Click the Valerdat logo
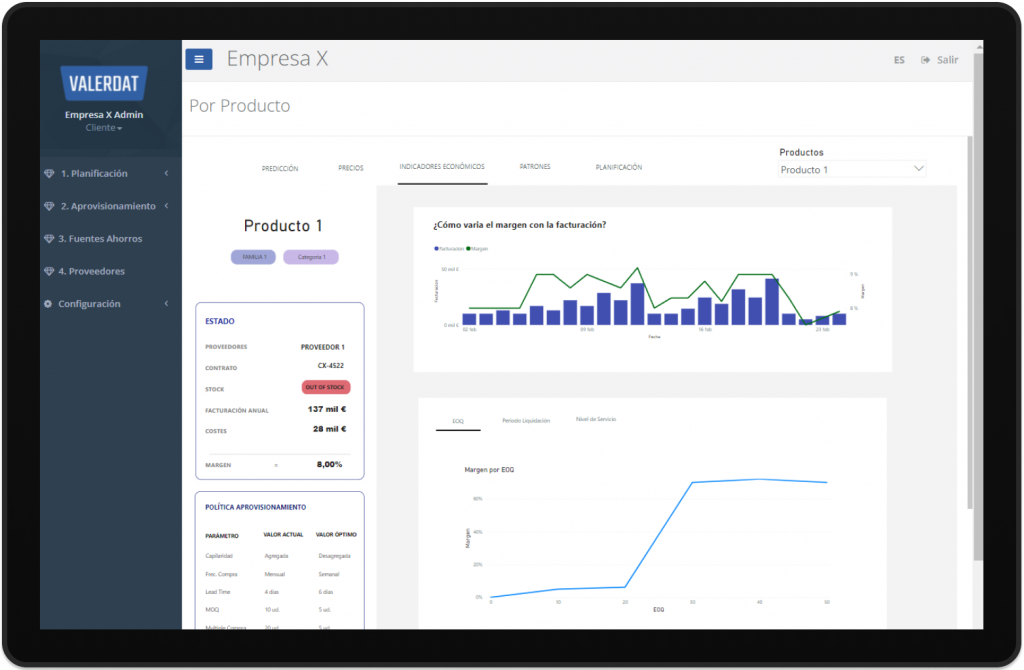The width and height of the screenshot is (1024, 670). 104,83
